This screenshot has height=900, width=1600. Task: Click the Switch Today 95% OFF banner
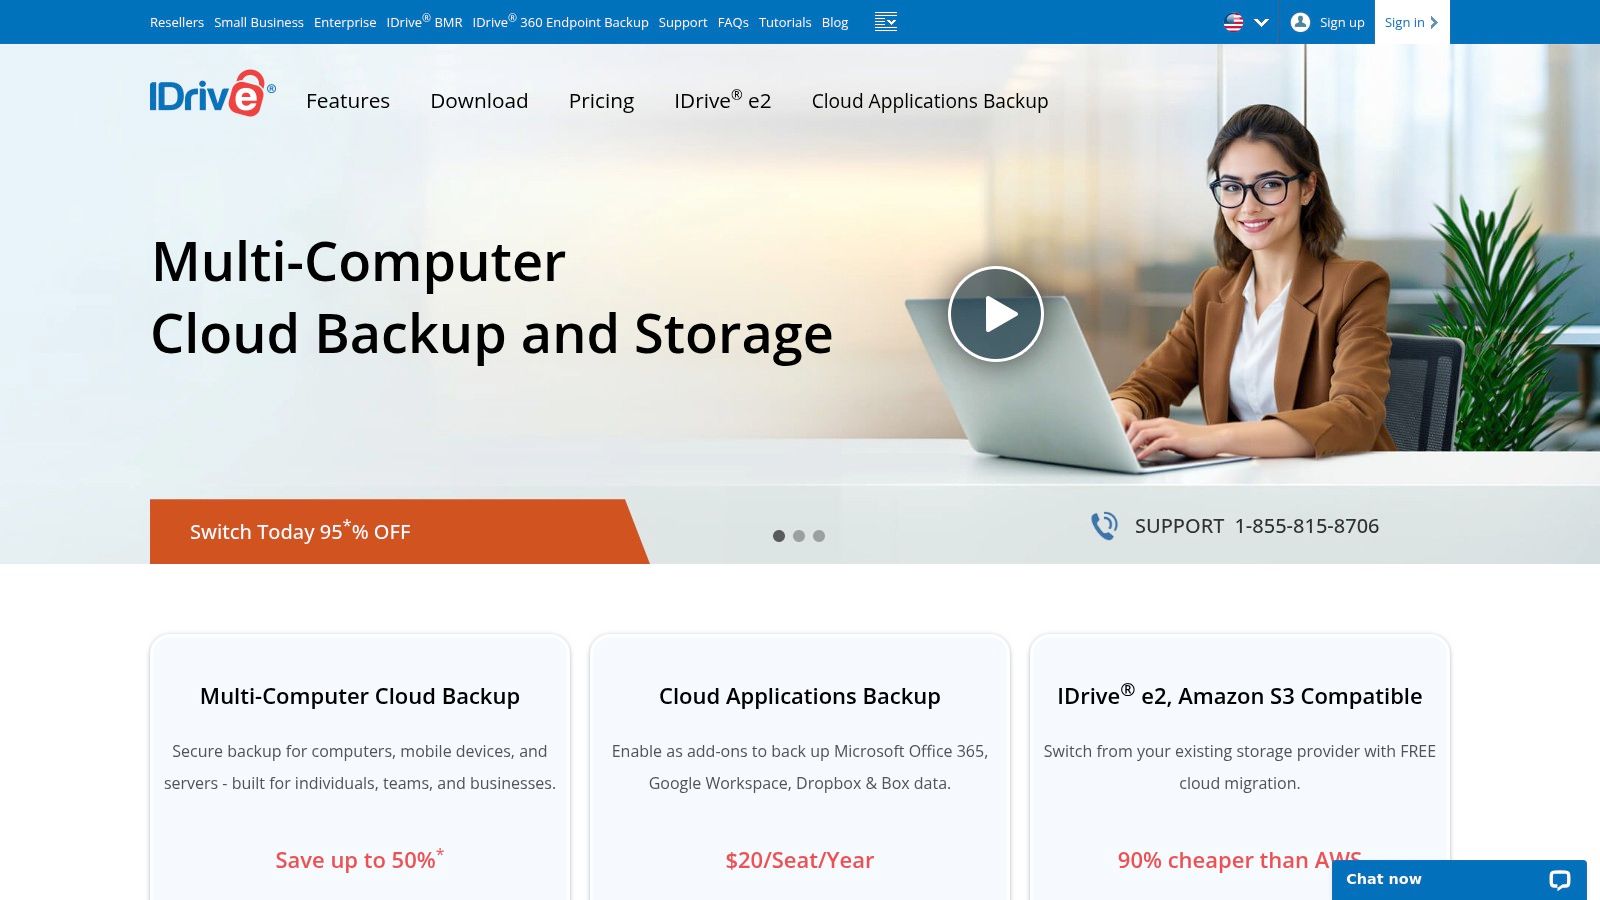point(399,532)
